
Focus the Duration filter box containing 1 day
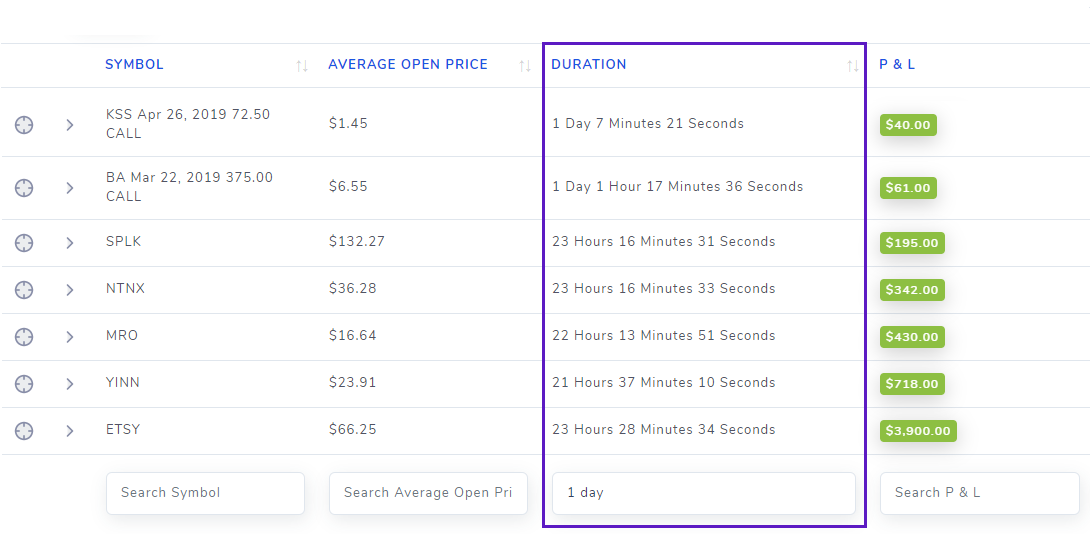(x=703, y=493)
